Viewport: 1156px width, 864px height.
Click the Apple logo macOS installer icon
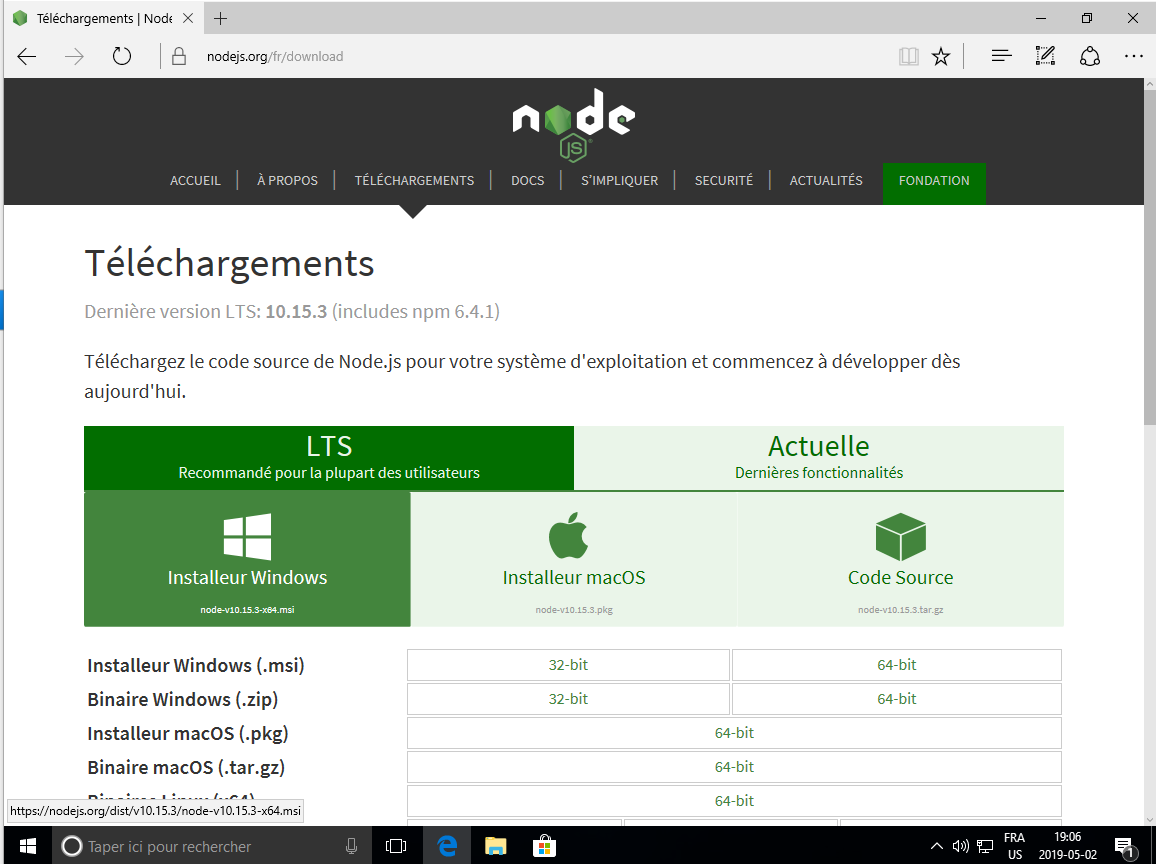point(568,536)
